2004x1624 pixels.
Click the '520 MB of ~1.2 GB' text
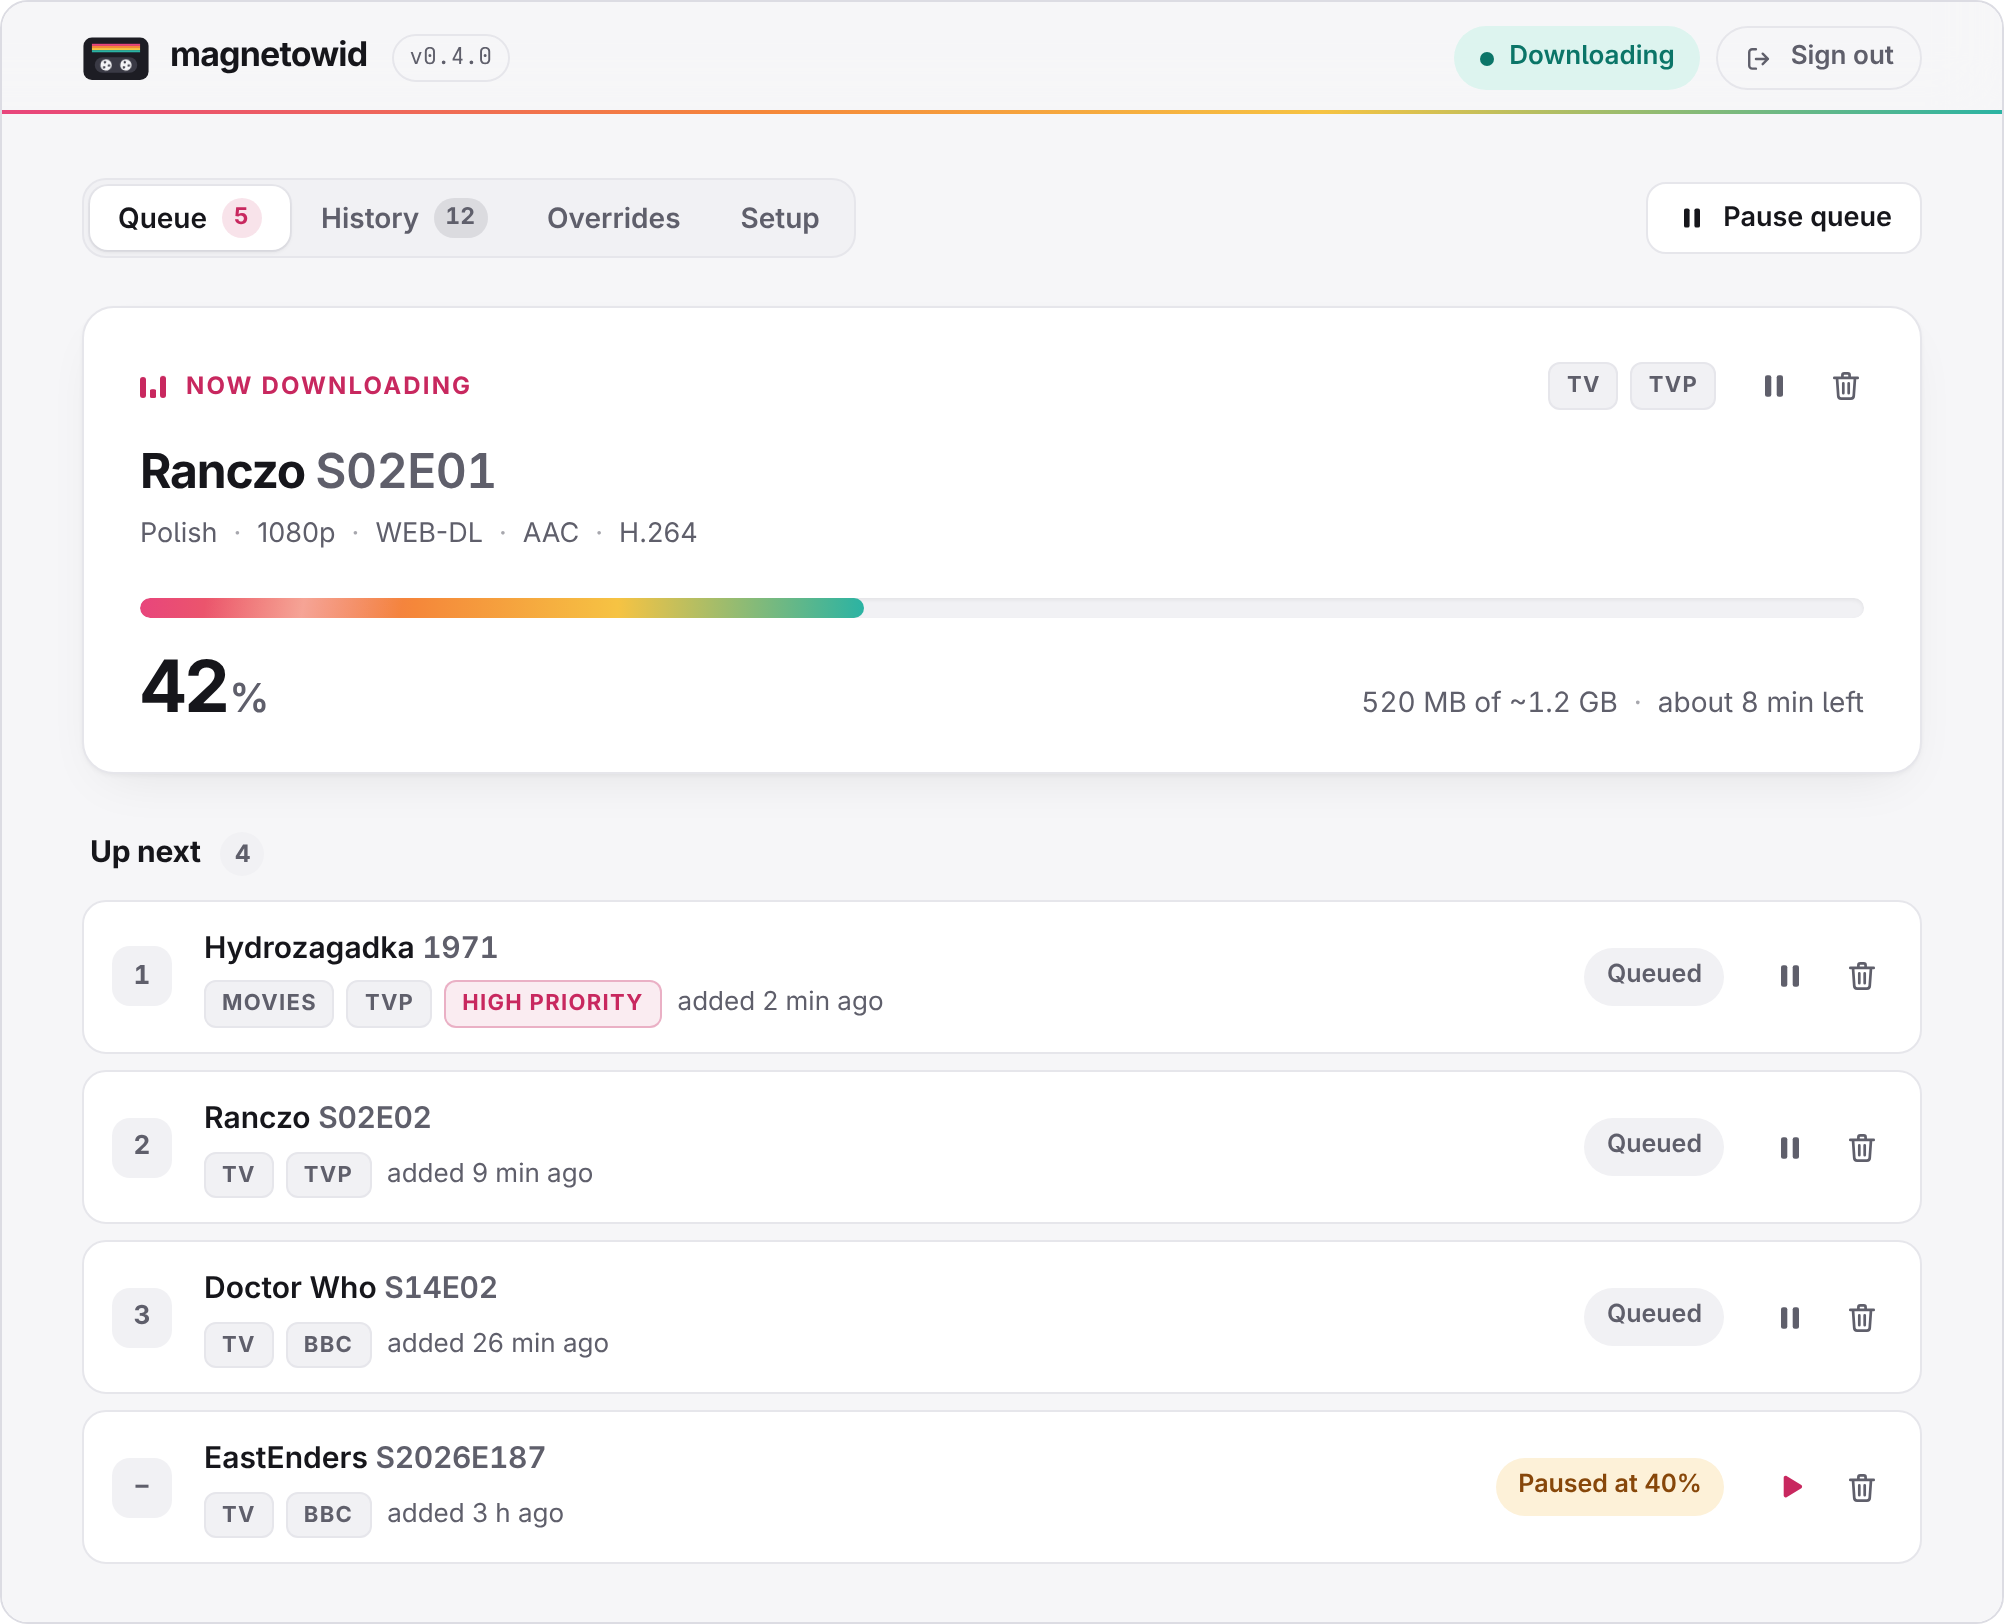(x=1489, y=702)
